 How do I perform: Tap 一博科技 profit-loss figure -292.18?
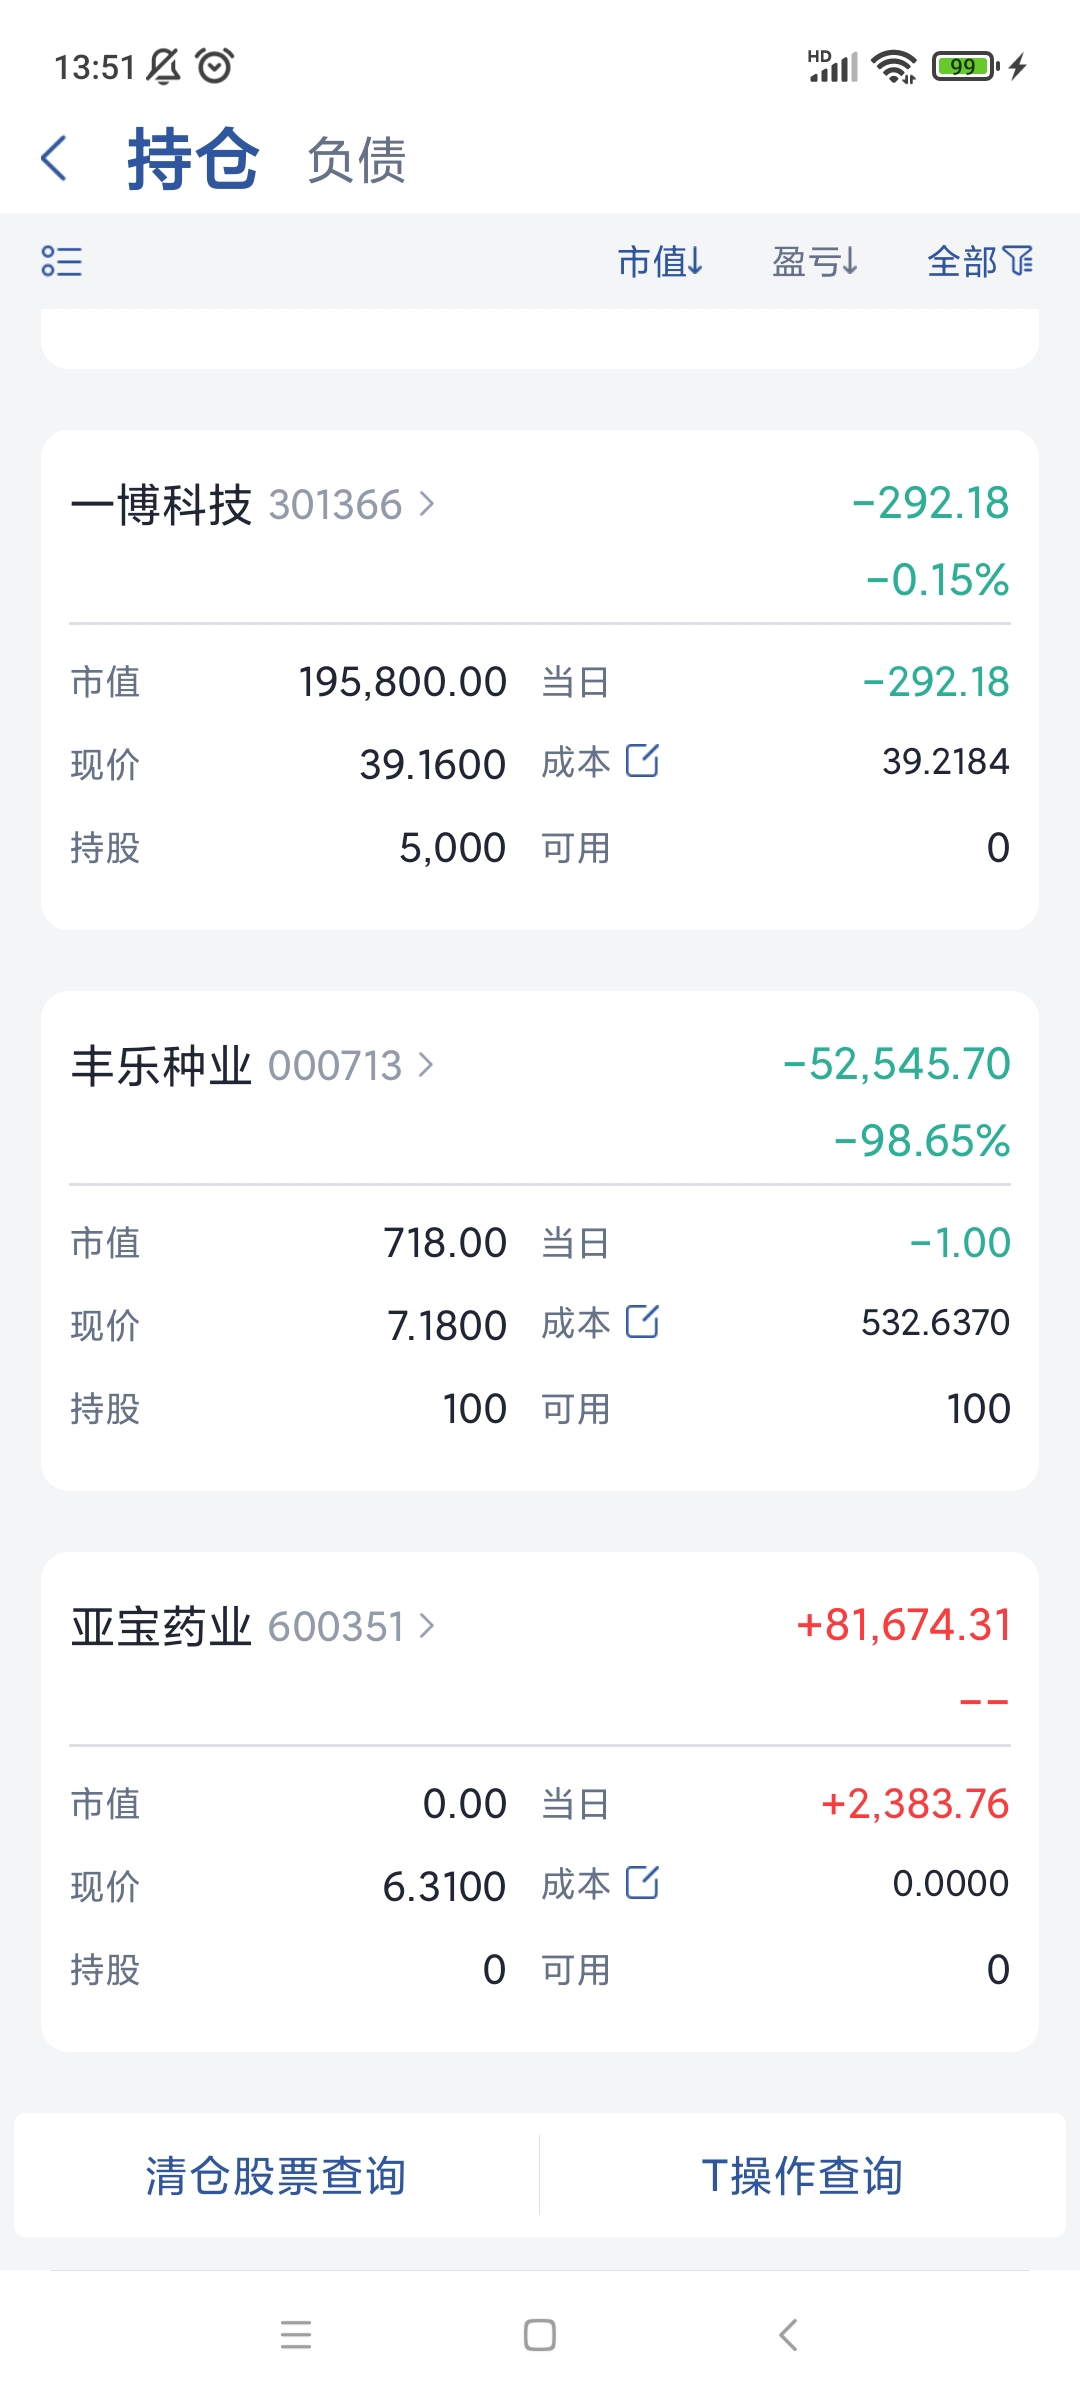(930, 503)
